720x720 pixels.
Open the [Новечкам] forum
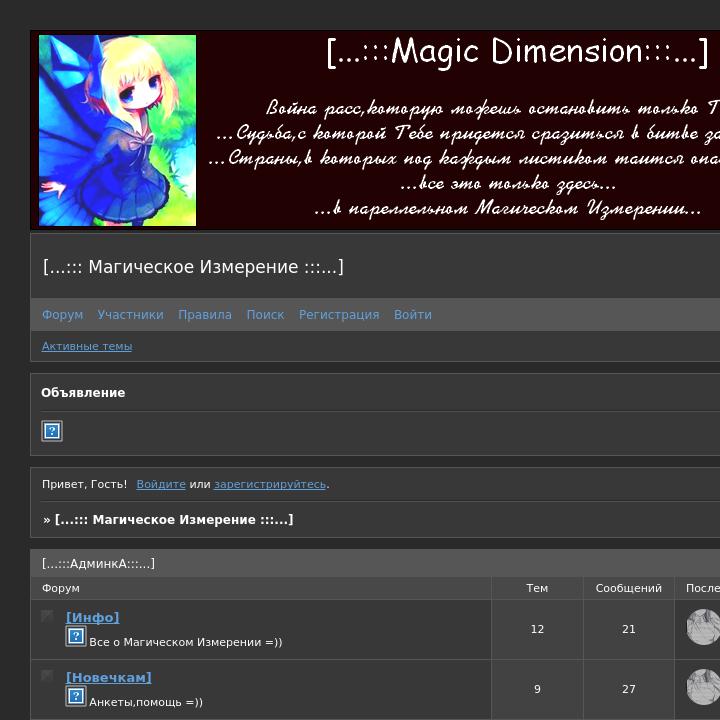(109, 677)
